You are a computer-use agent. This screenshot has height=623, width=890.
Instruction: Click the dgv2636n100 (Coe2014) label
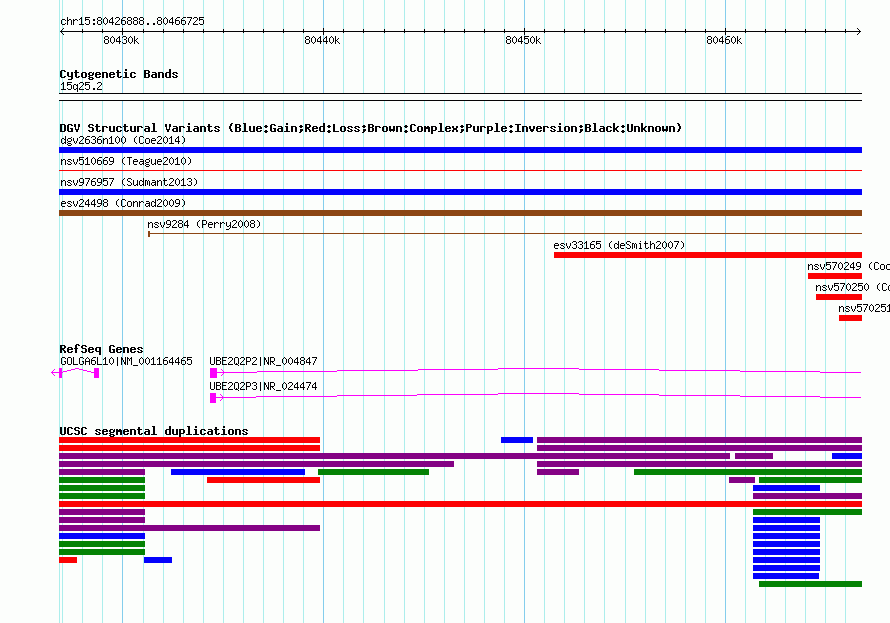[123, 140]
